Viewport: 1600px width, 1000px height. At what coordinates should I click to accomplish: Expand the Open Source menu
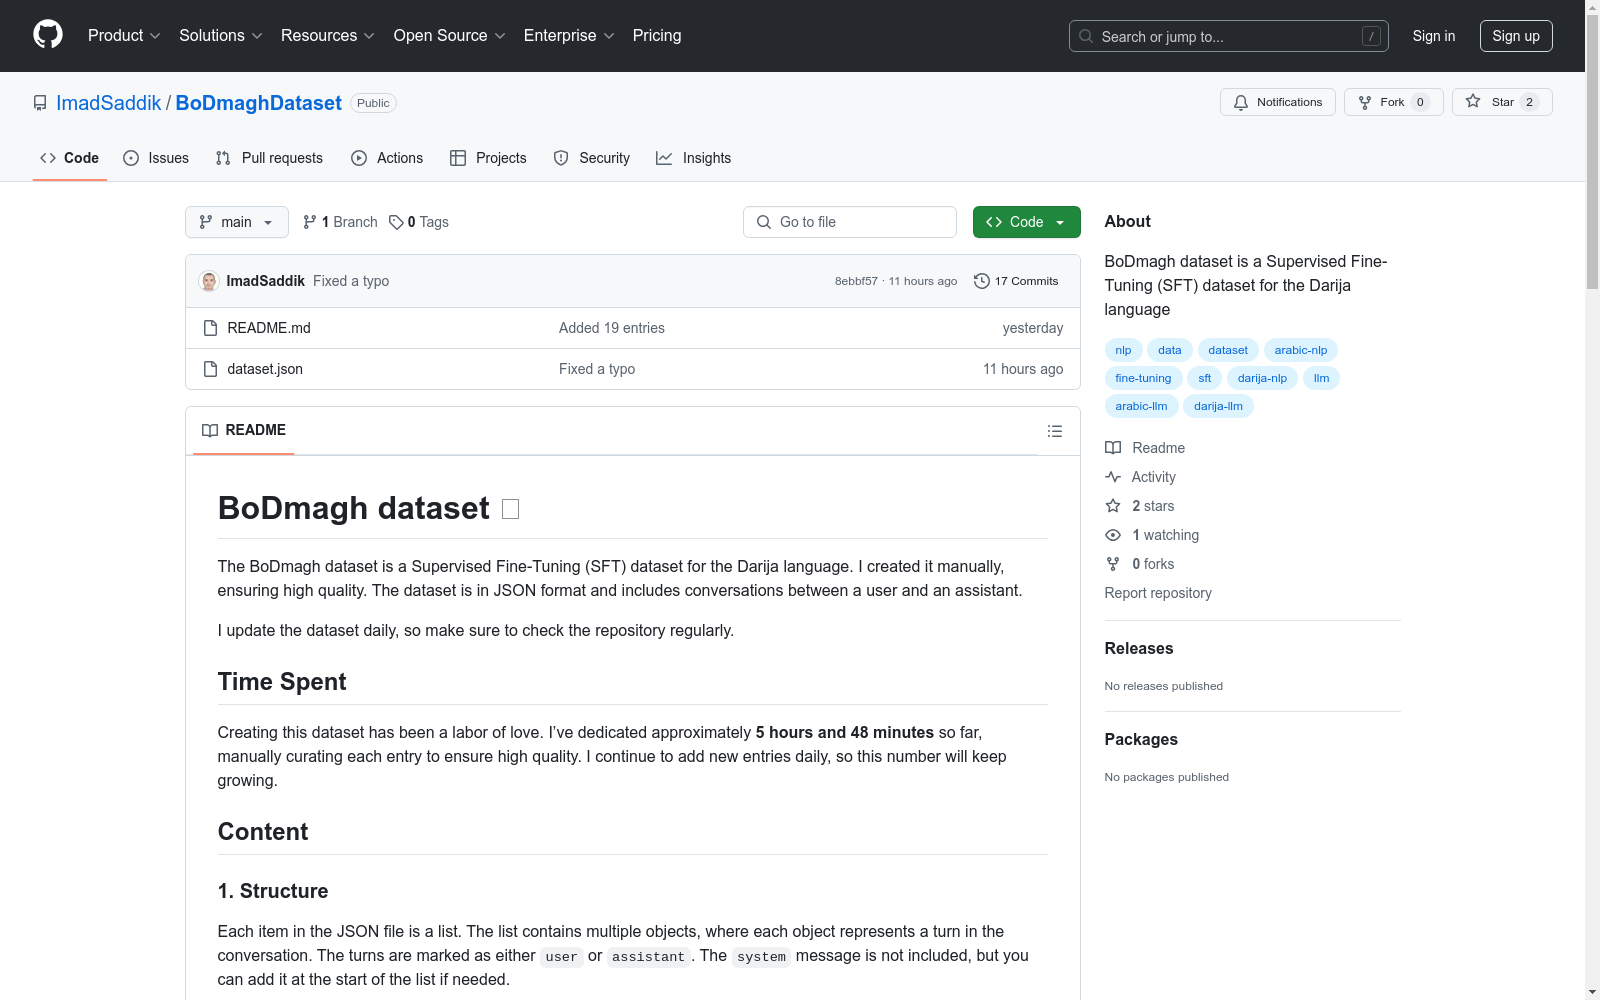pyautogui.click(x=450, y=35)
